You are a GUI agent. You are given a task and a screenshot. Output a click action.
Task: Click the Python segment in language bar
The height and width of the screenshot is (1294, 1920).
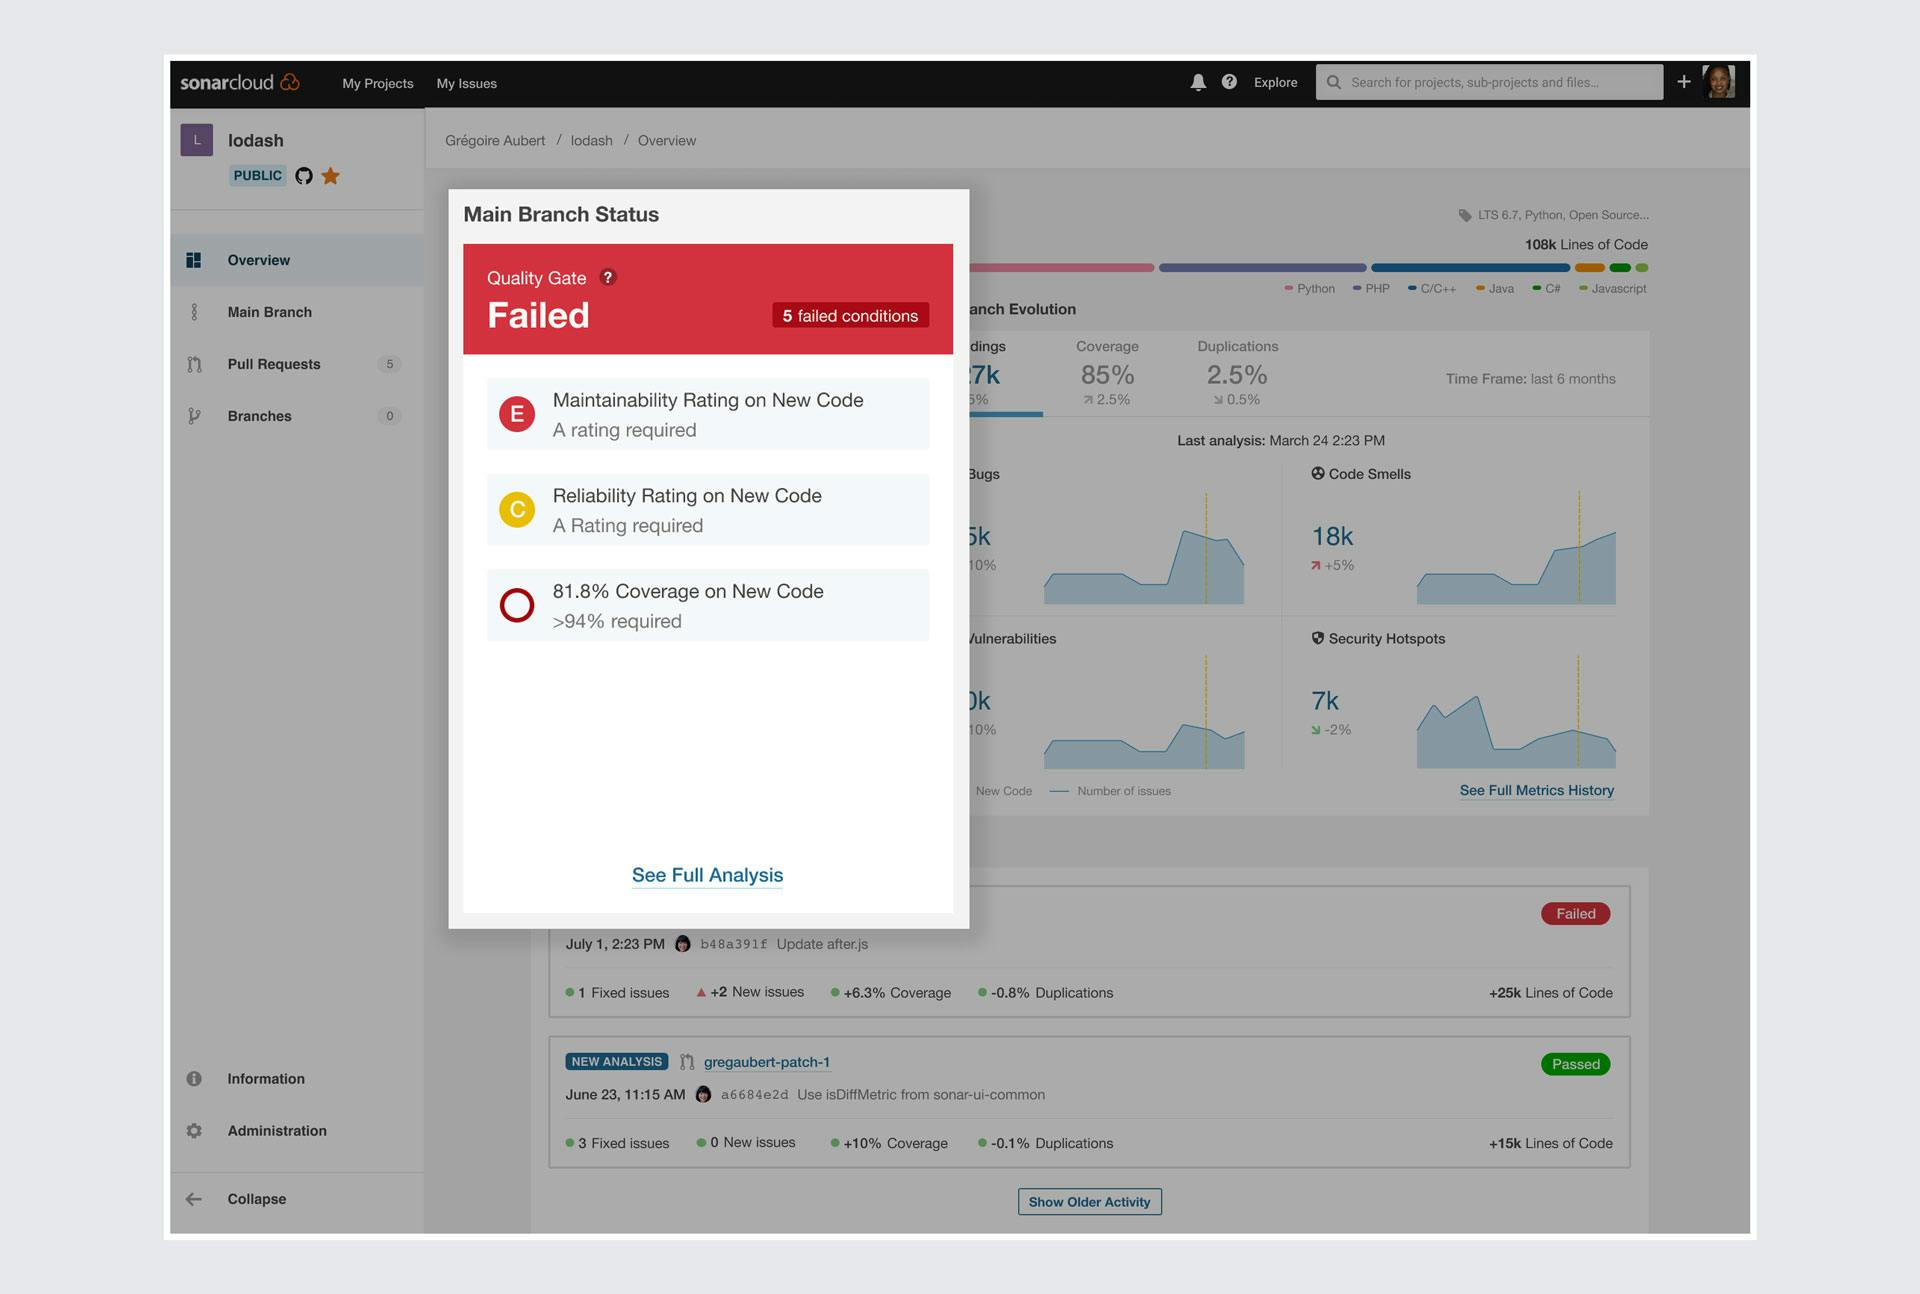coord(1061,268)
